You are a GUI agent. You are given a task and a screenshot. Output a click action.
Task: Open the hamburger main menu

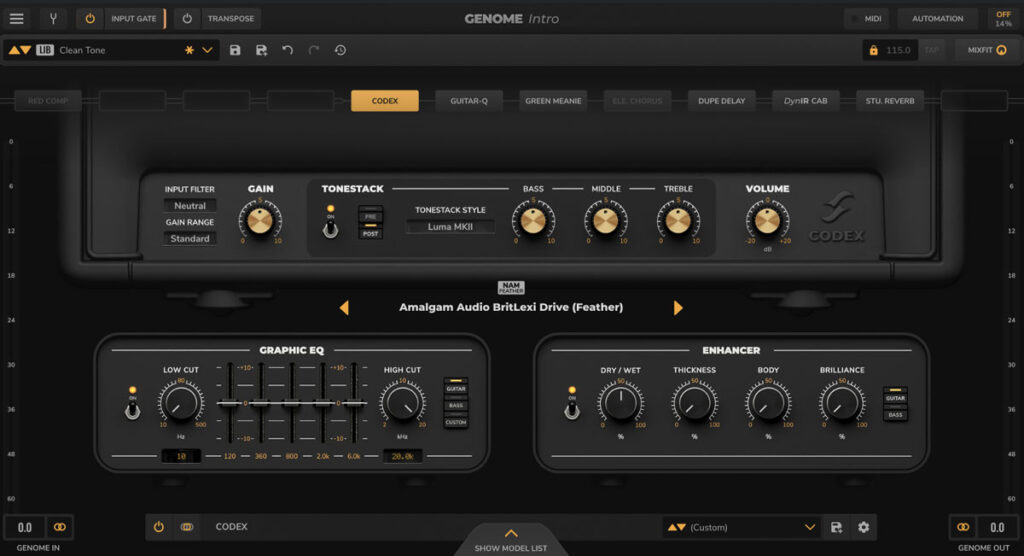pos(16,18)
